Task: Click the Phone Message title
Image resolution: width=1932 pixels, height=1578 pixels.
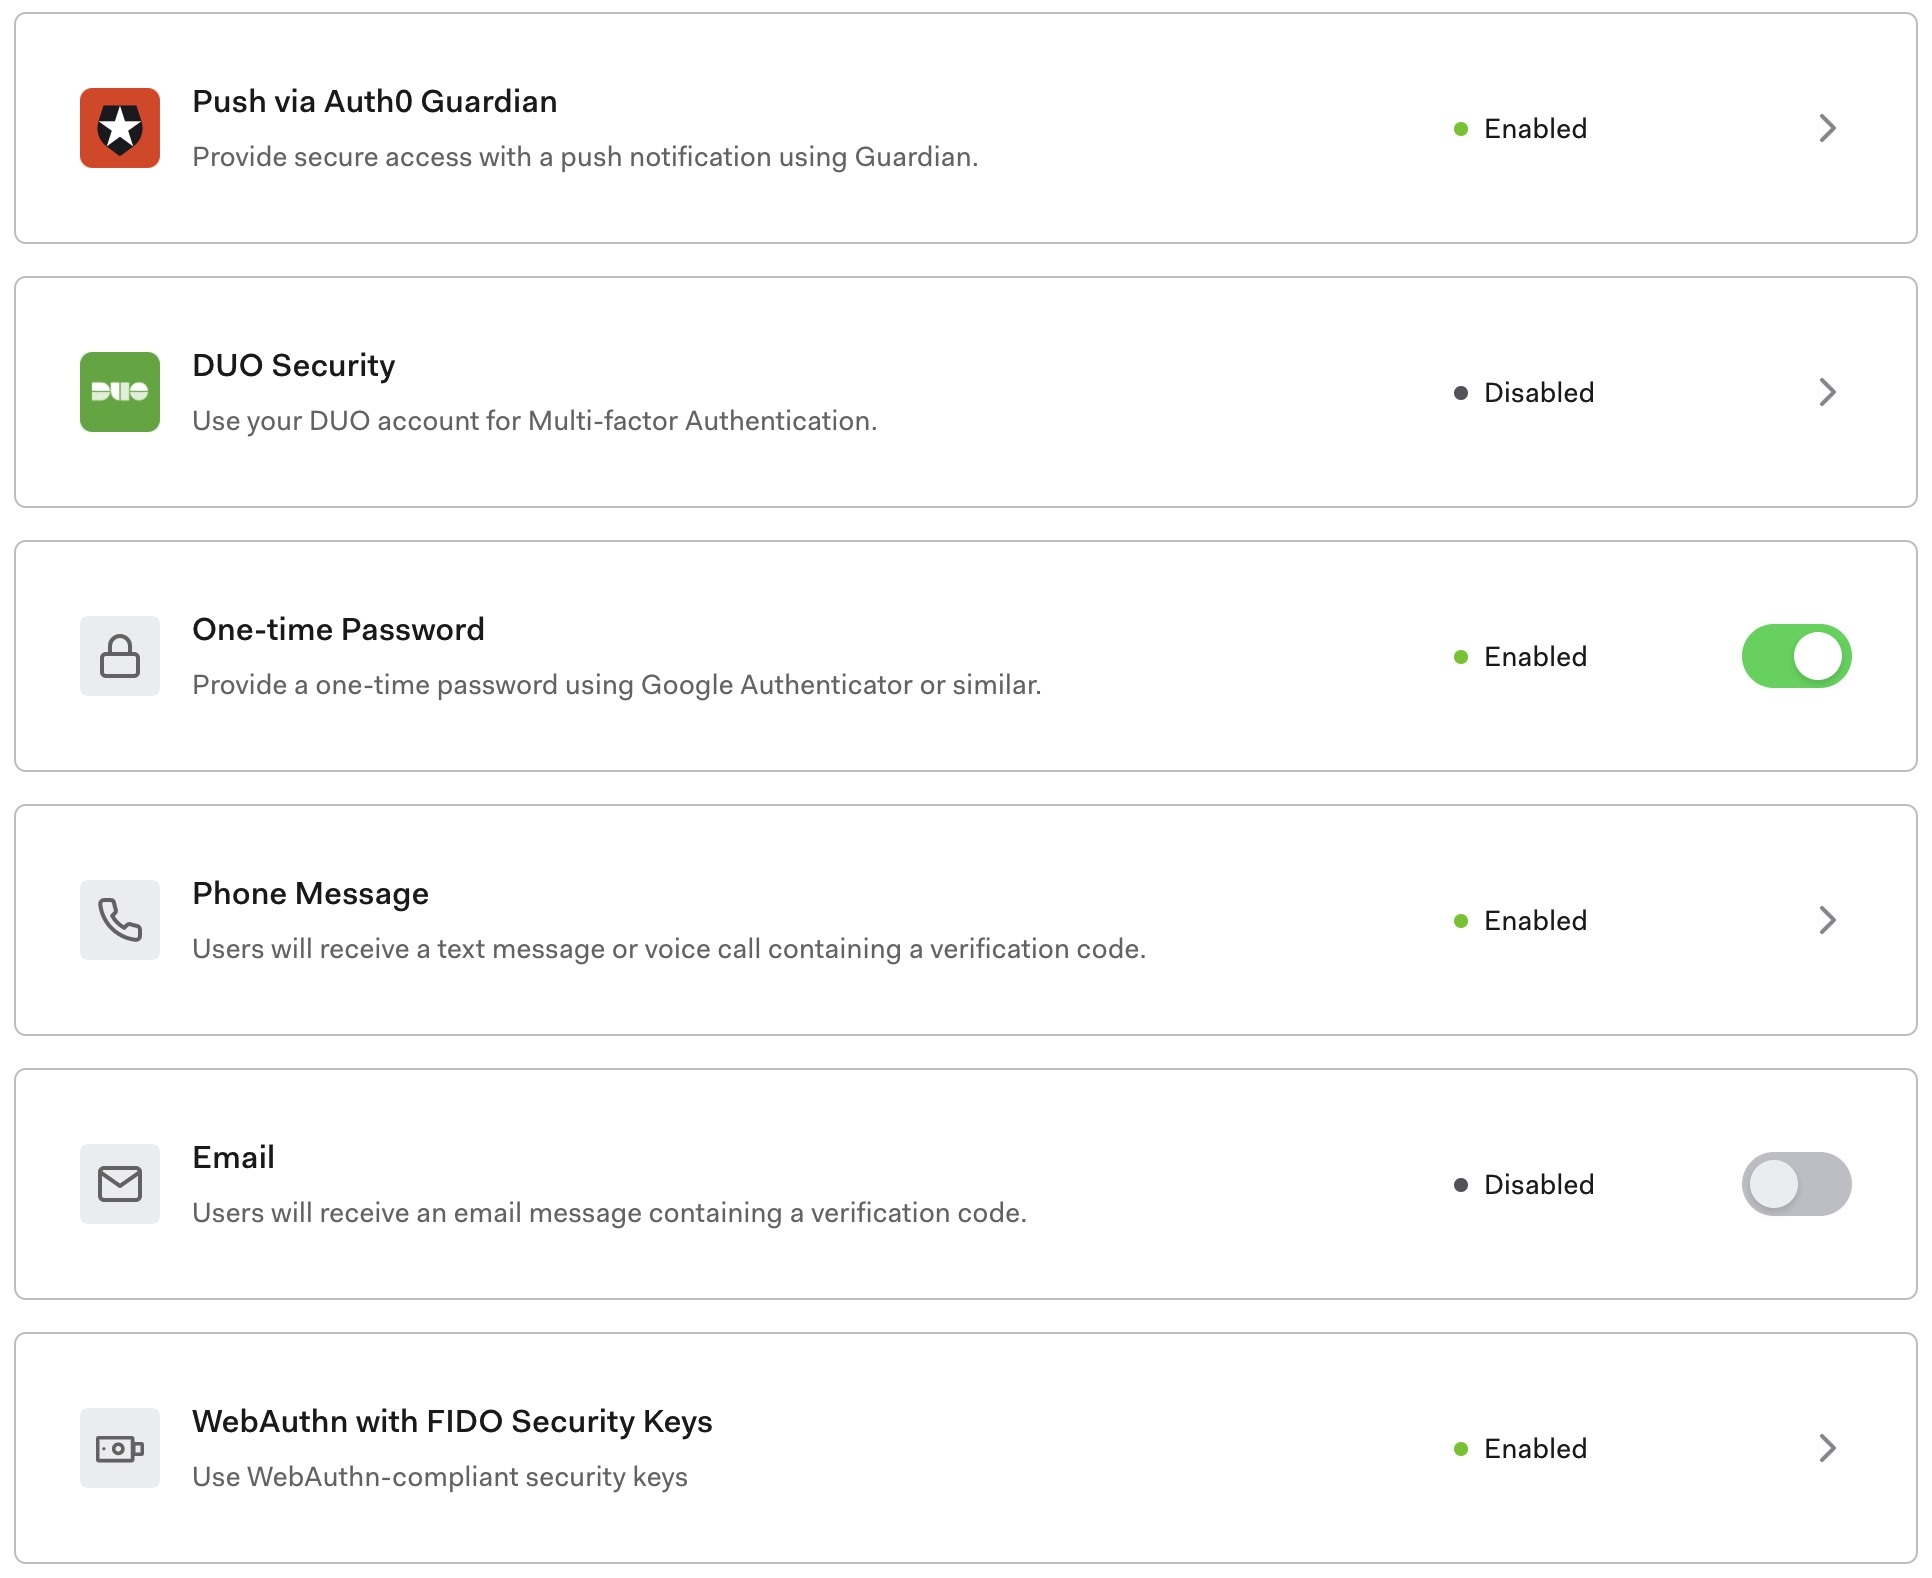Action: 310,893
